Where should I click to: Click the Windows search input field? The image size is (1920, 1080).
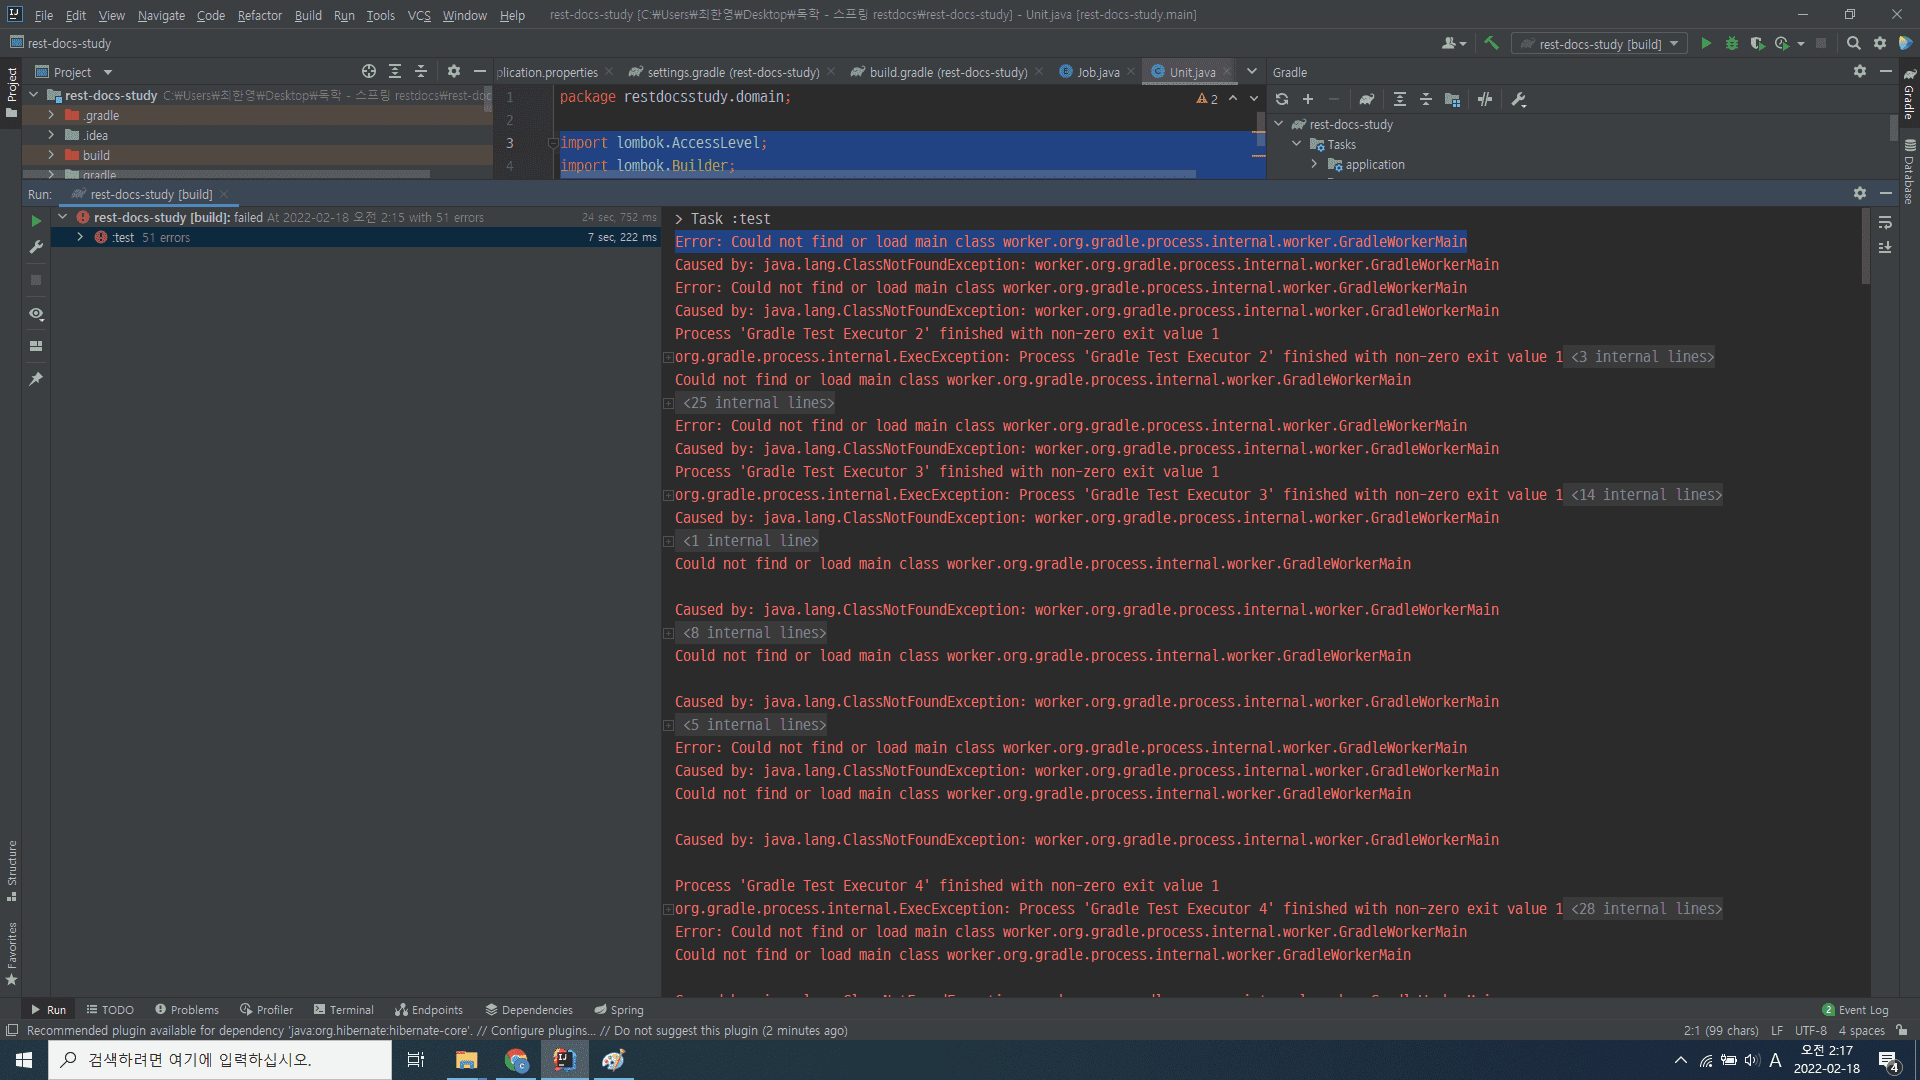(220, 1060)
